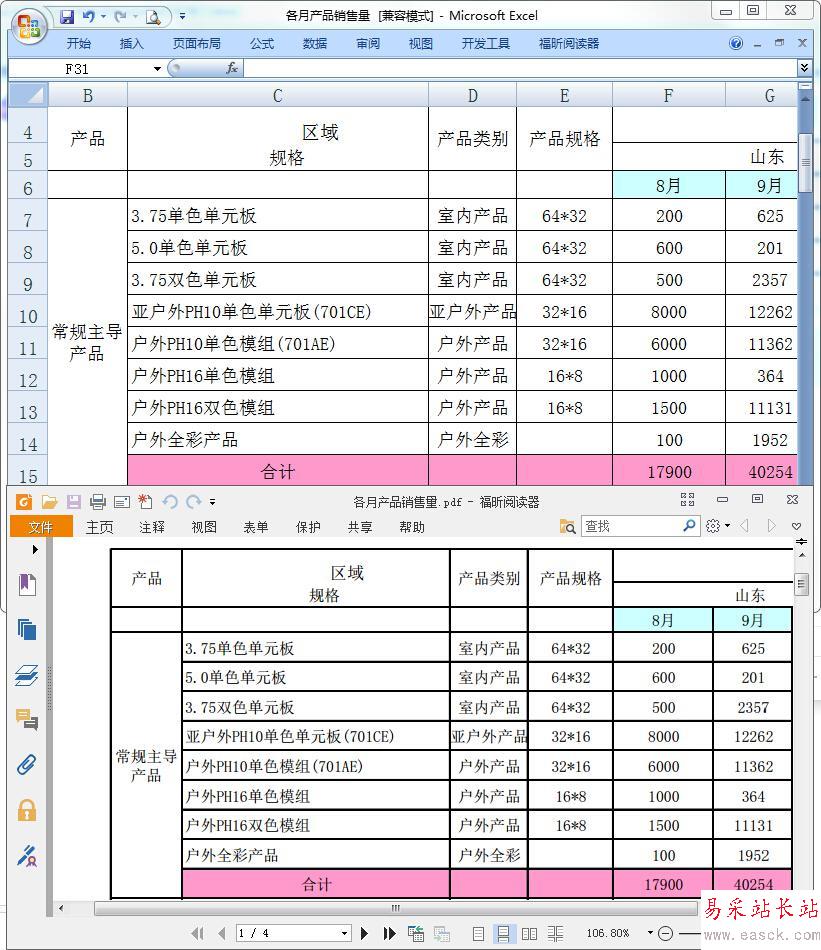Open Foxit quick access customize arrow

(x=212, y=502)
